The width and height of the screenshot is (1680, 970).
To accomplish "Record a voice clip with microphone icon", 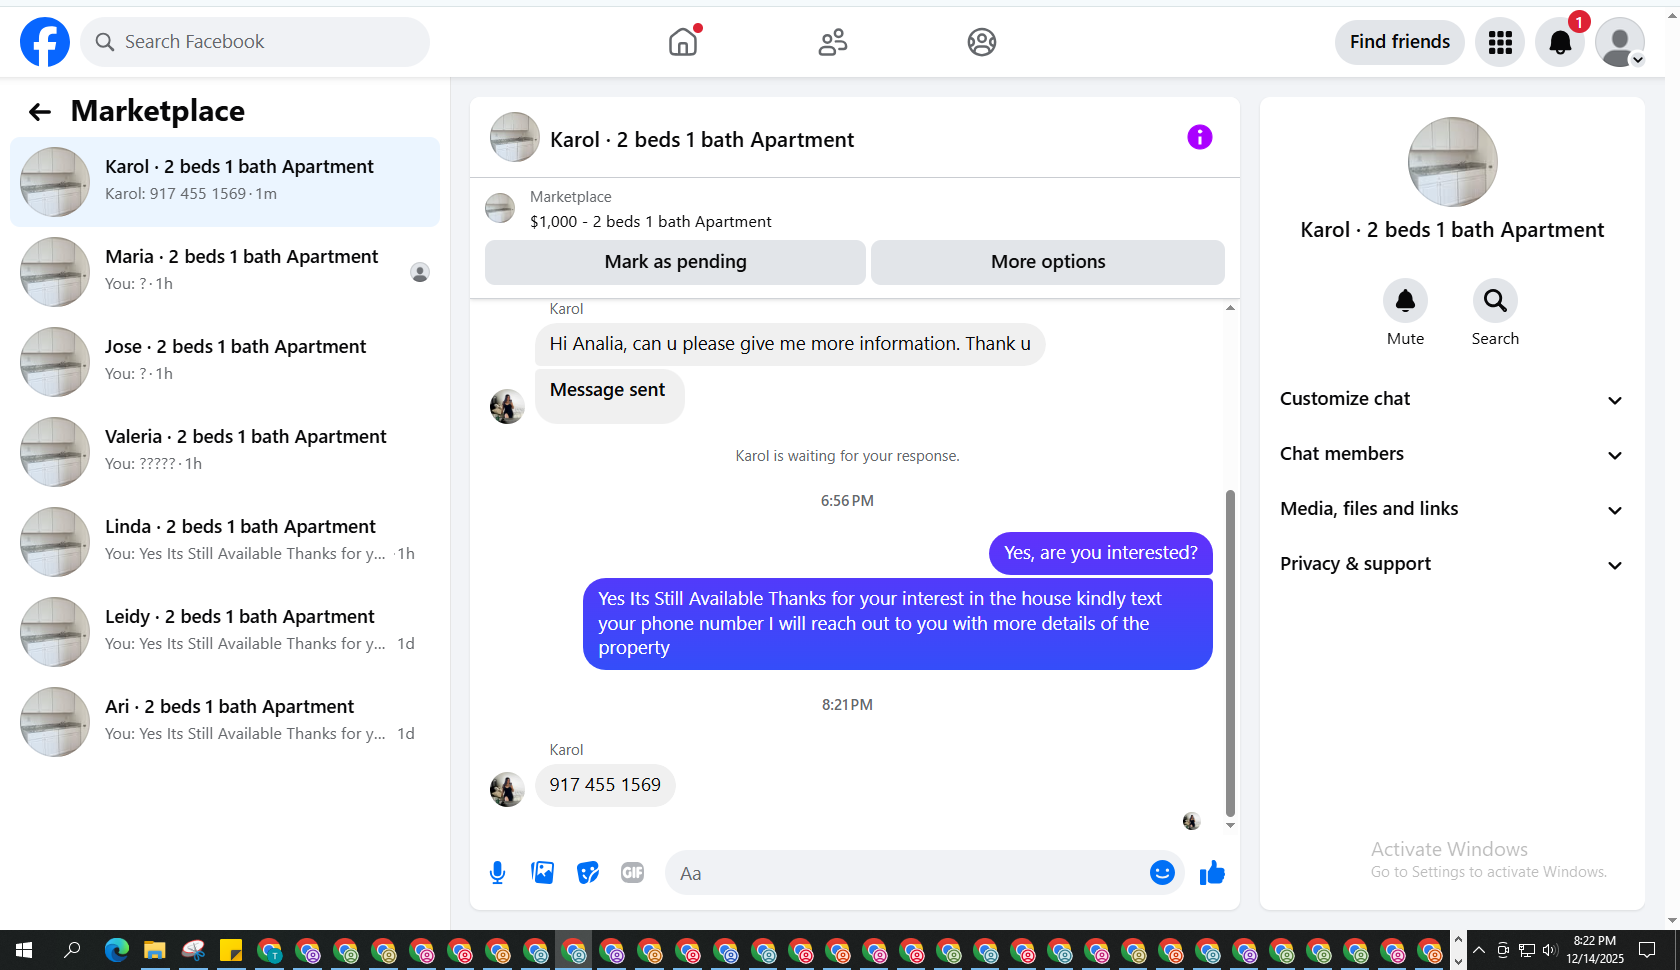I will click(x=497, y=873).
